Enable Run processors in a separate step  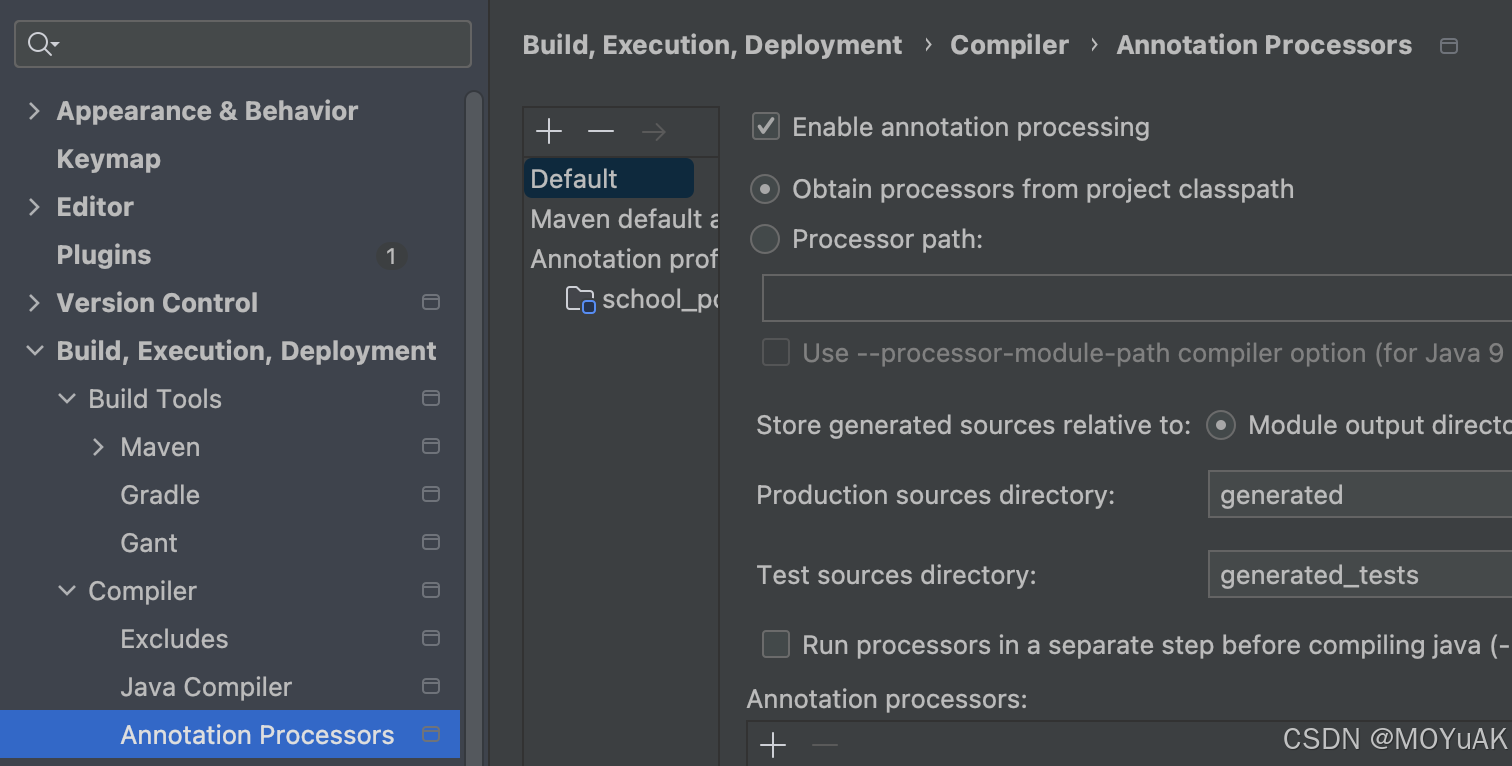[776, 645]
